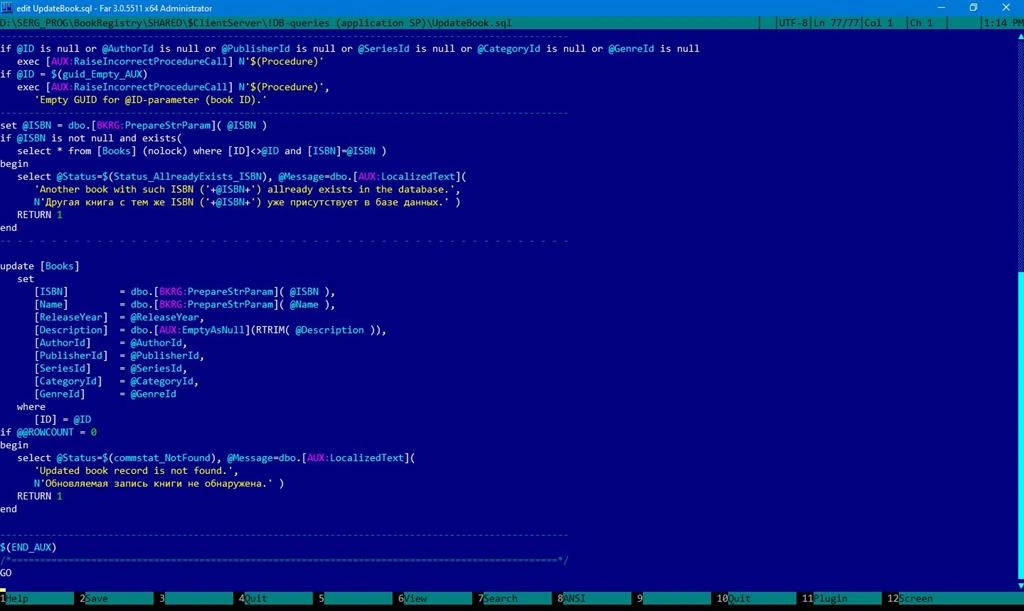1024x611 pixels.
Task: Click 'Updated book record is not found.' string
Action: coord(134,471)
